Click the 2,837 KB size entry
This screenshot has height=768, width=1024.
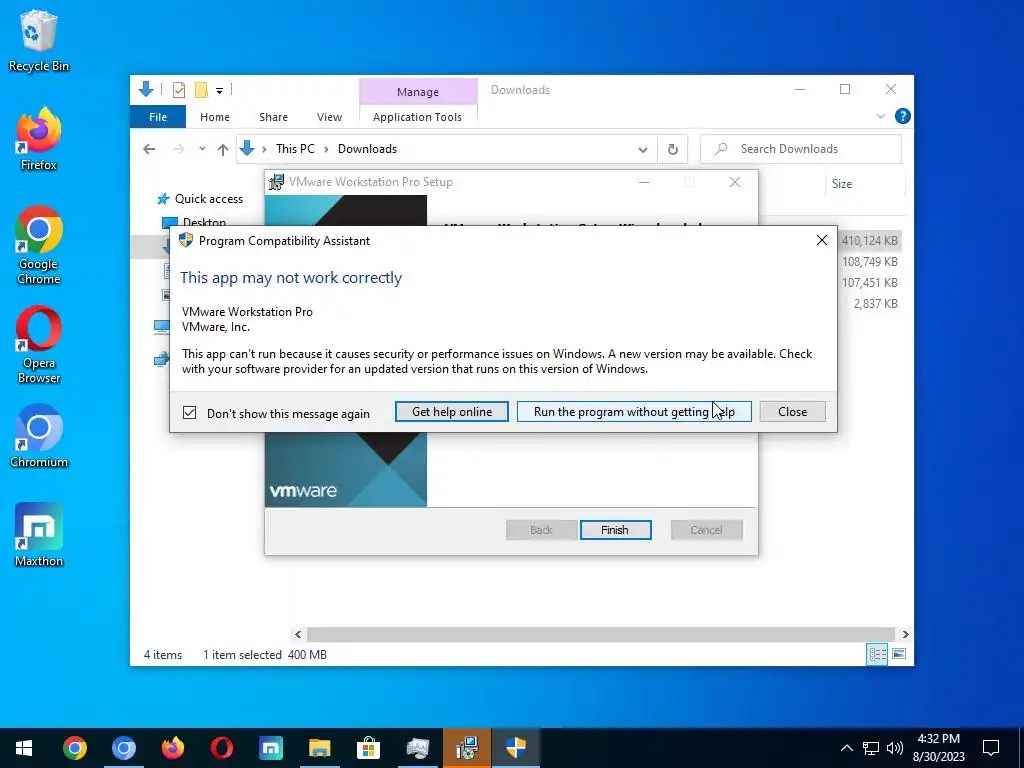(x=875, y=303)
